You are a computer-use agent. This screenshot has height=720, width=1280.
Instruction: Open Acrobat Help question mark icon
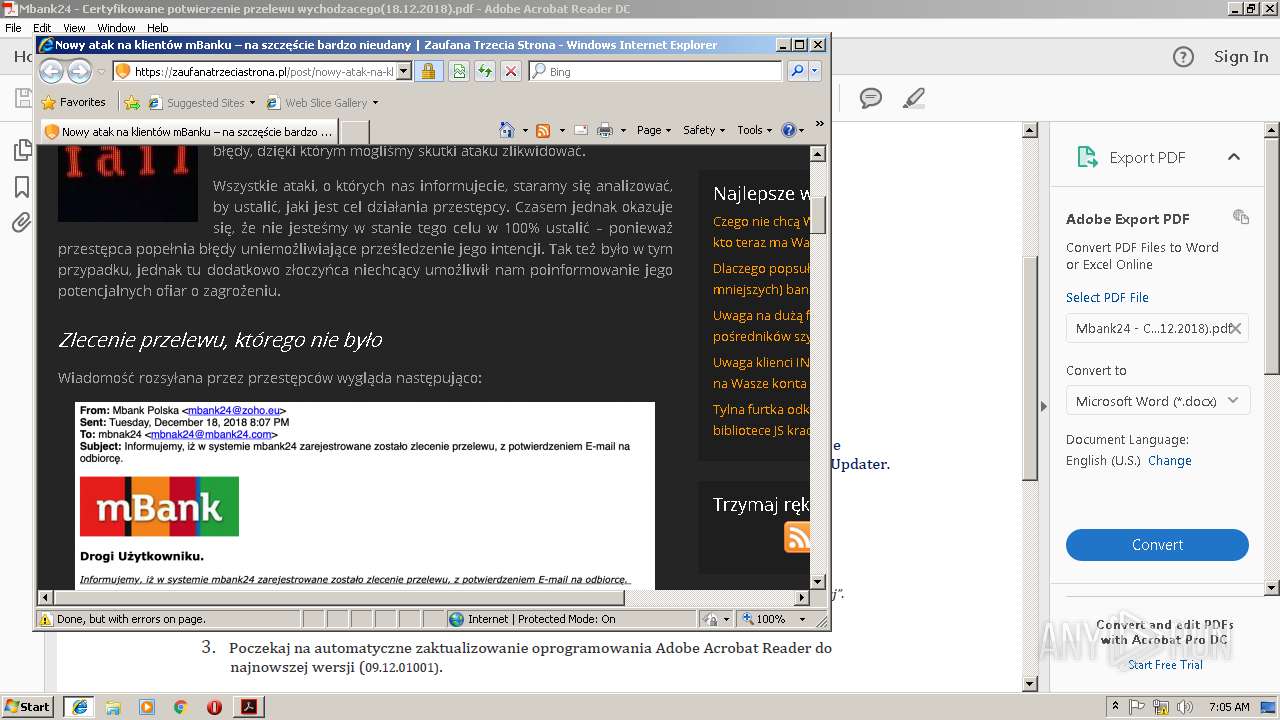[1183, 57]
